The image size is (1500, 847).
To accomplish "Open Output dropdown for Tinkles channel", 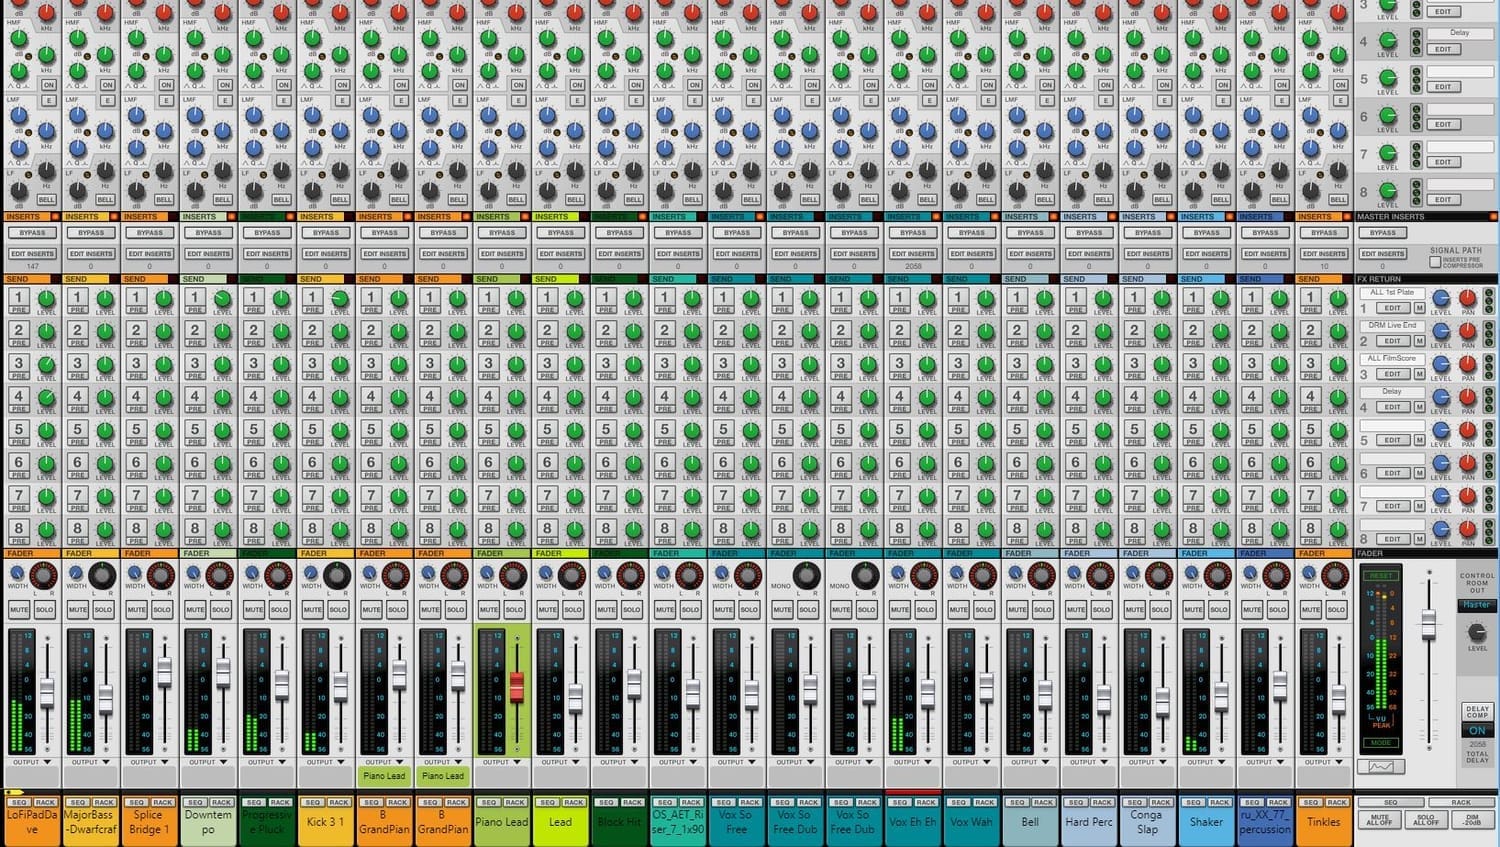I will pos(1324,762).
